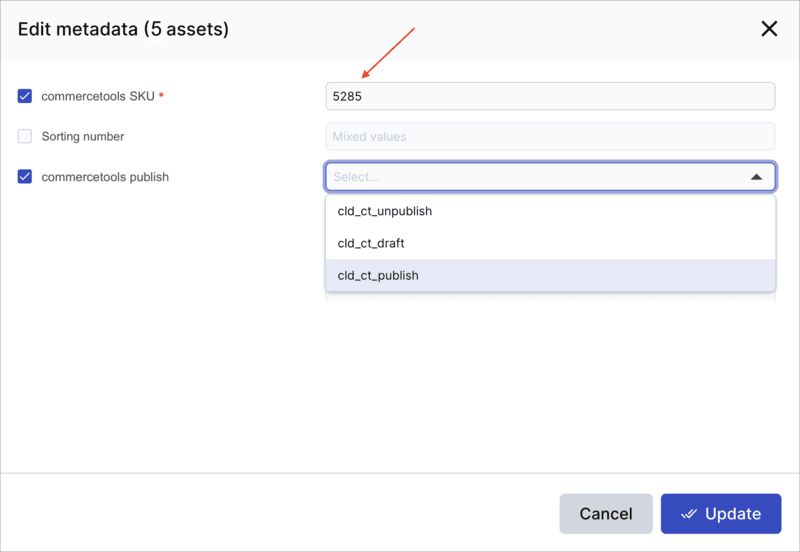Choose cld_ct_publish option
Screen dimensions: 800x552
click(550, 275)
